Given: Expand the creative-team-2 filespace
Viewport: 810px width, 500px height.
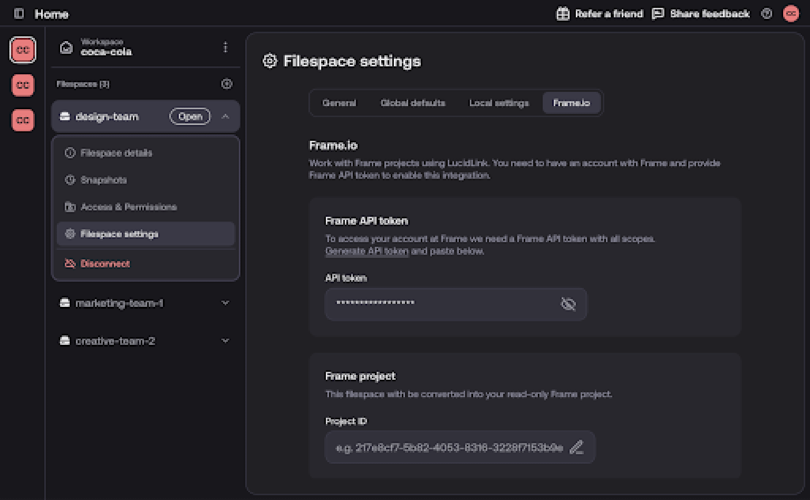Looking at the screenshot, I should (x=225, y=340).
